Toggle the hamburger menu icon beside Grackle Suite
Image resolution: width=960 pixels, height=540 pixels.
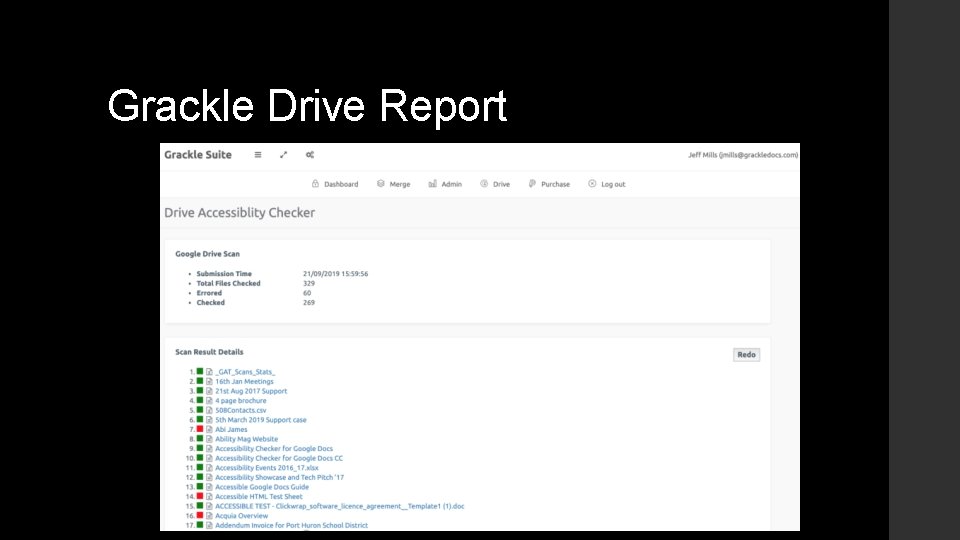(258, 155)
